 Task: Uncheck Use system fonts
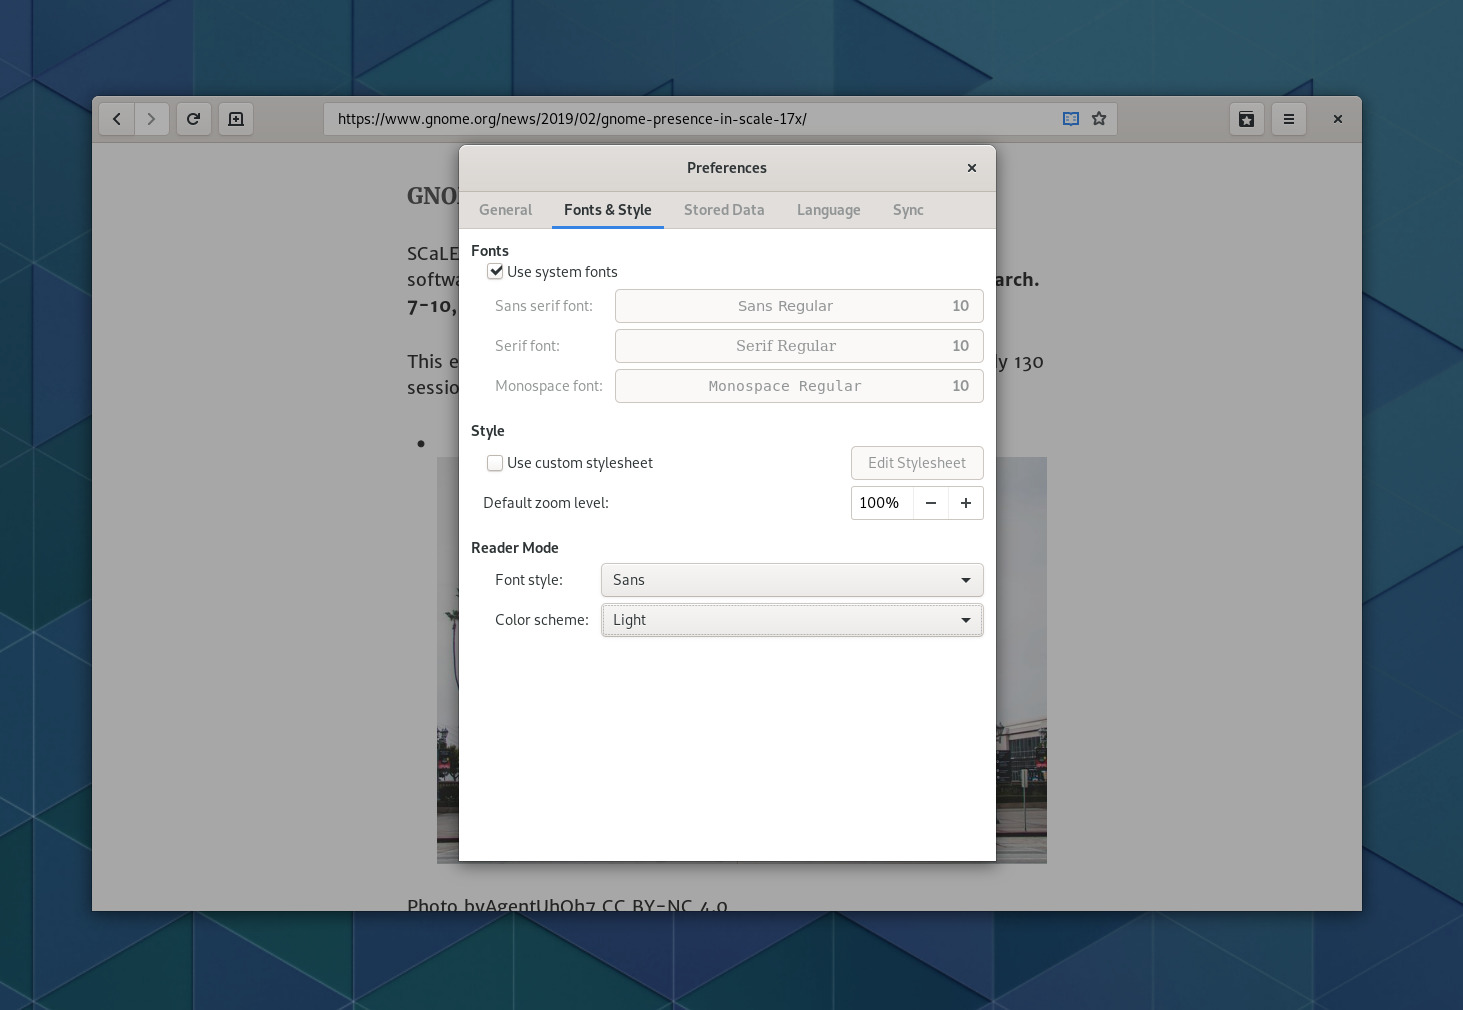pyautogui.click(x=495, y=271)
